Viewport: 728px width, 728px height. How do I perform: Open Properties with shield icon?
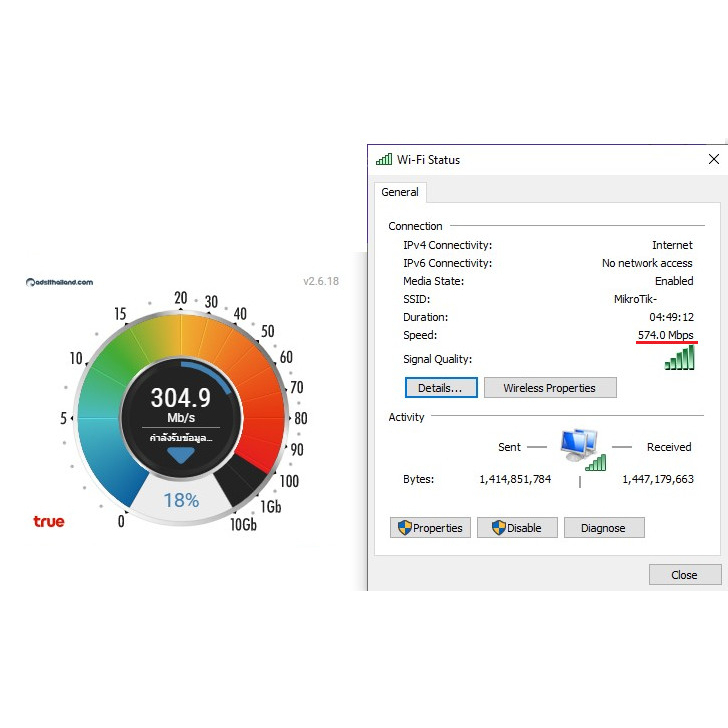pyautogui.click(x=430, y=528)
